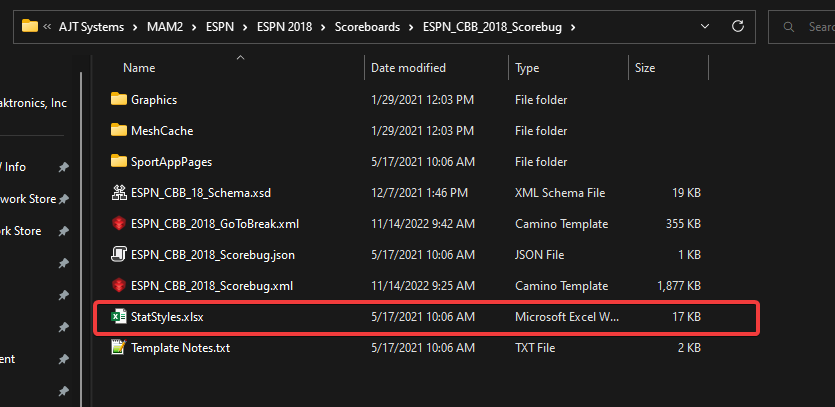This screenshot has width=835, height=407.
Task: Open the Graphics folder icon
Action: tap(119, 100)
